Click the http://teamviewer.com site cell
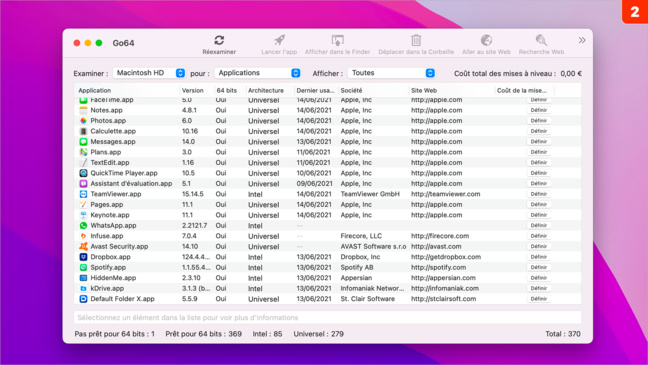 point(446,194)
